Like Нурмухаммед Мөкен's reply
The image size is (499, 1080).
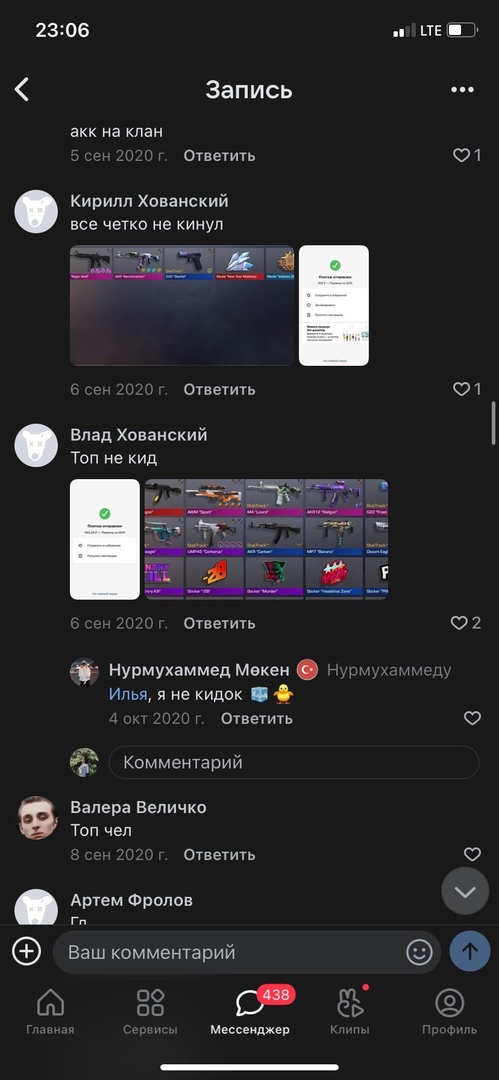tap(472, 718)
